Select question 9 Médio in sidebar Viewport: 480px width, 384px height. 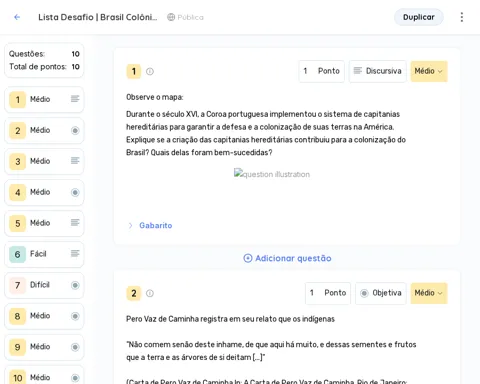point(44,347)
